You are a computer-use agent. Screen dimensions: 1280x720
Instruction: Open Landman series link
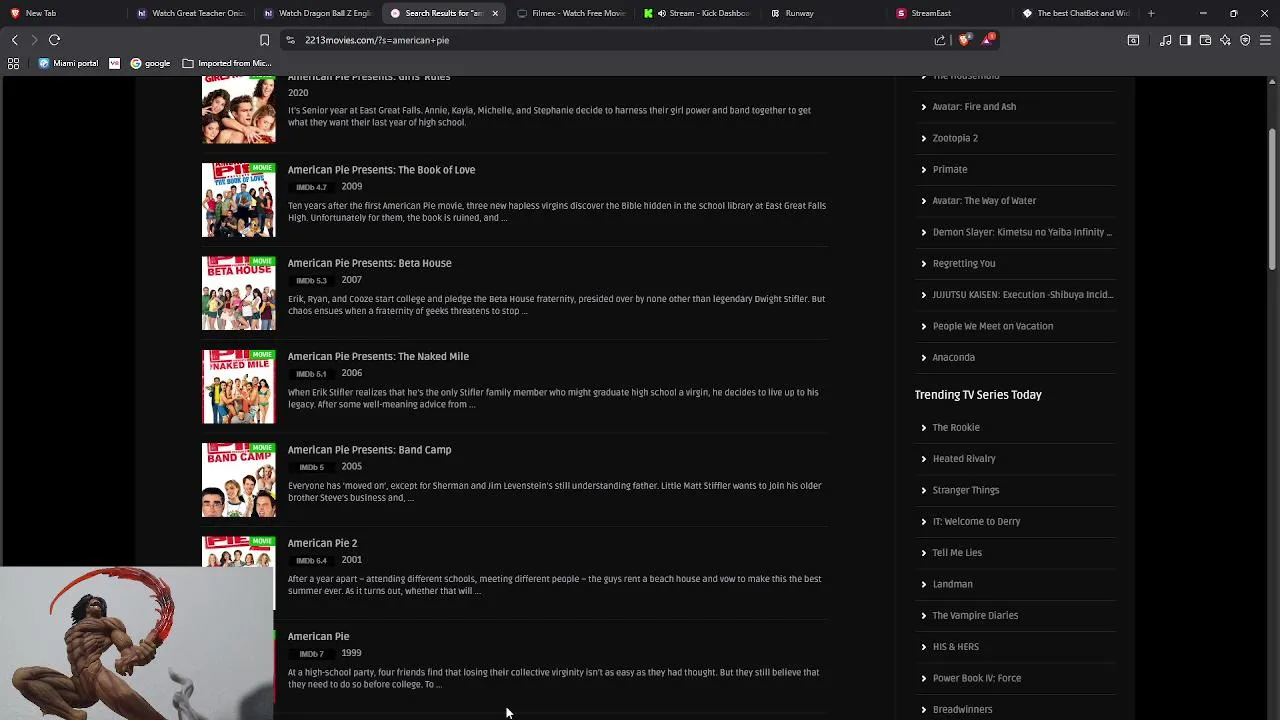[952, 584]
